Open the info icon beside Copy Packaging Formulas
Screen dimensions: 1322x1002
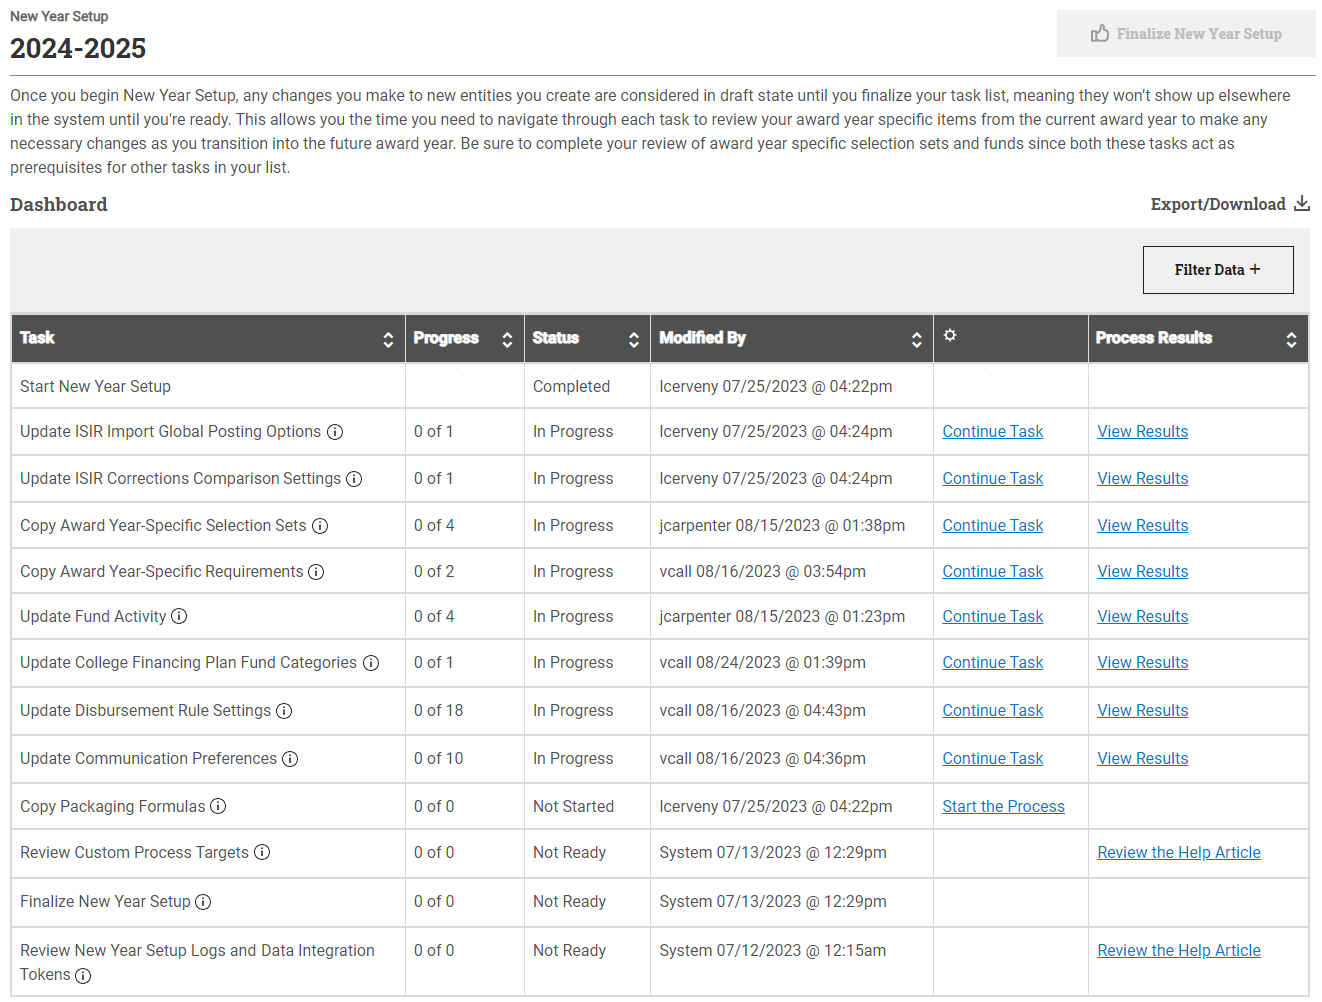click(218, 806)
